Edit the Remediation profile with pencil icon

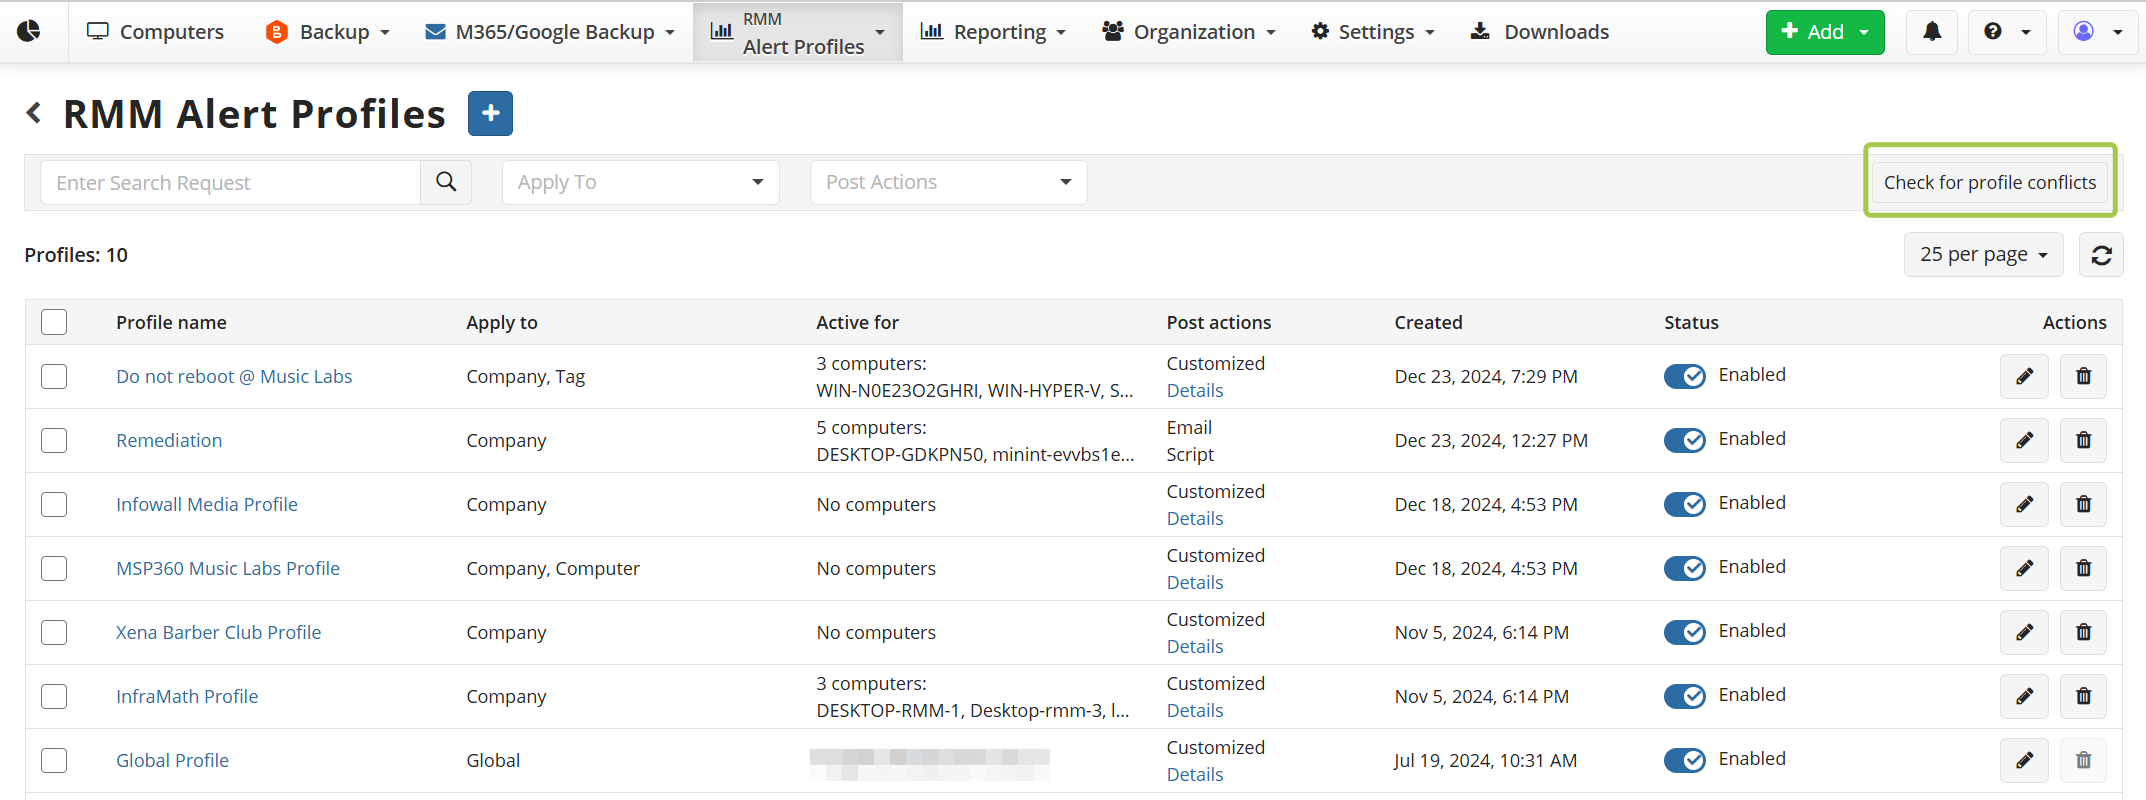click(2024, 441)
